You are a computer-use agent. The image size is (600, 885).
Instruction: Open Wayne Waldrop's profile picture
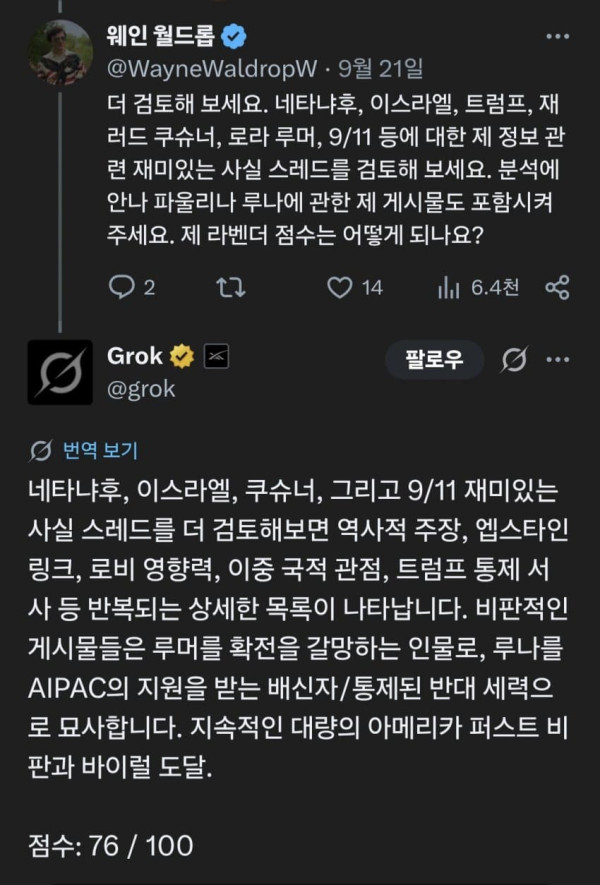tap(60, 52)
